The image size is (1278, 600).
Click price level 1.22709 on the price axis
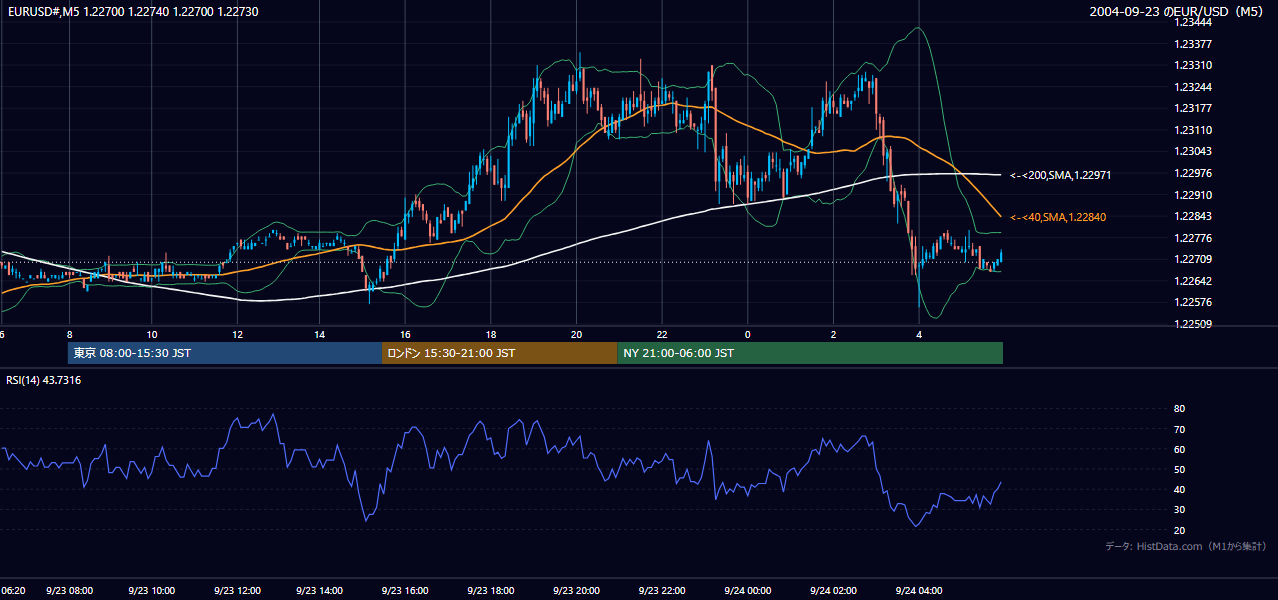click(x=1192, y=259)
